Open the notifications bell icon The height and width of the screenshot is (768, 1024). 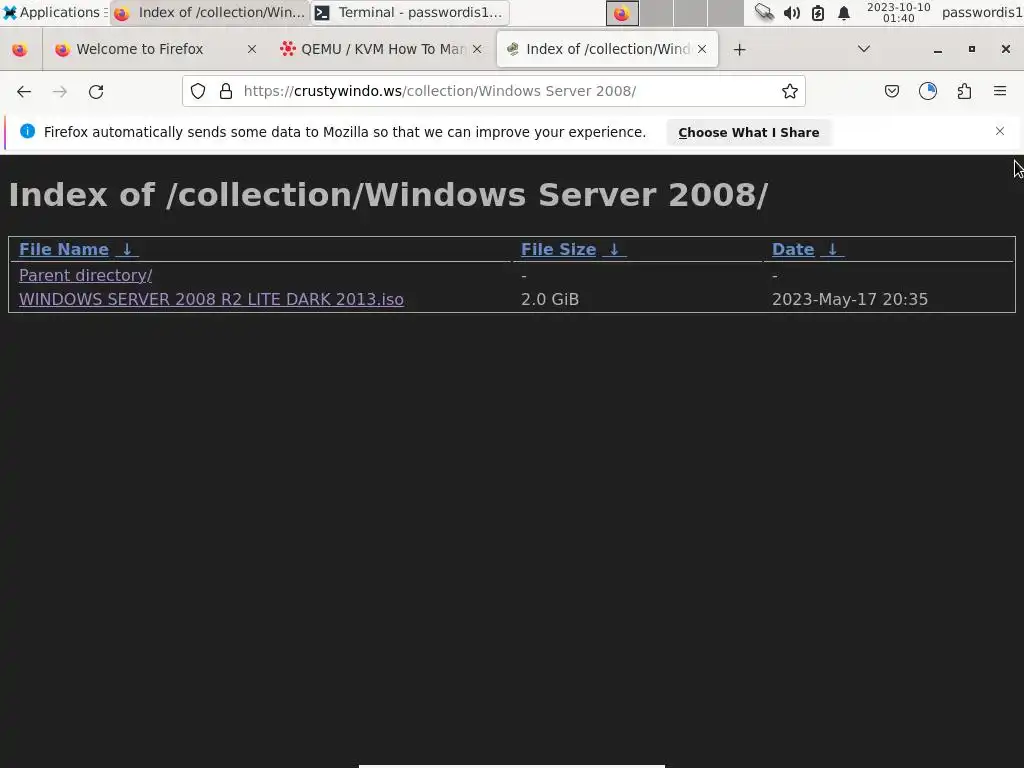tap(844, 13)
